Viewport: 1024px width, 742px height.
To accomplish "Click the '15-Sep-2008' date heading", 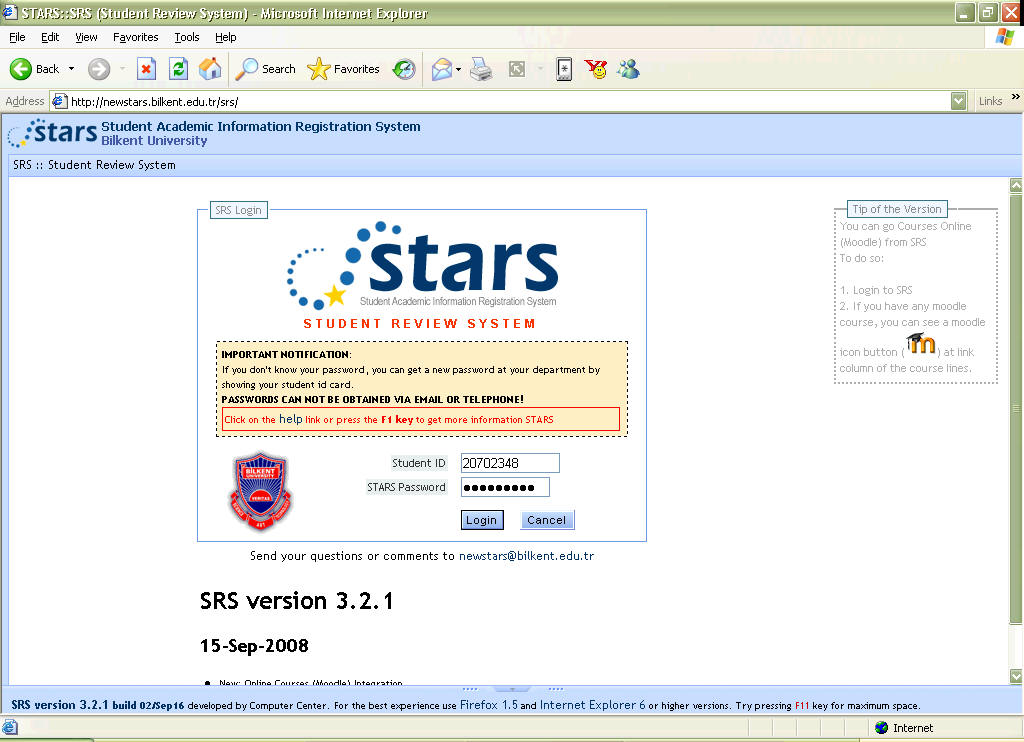I will (x=254, y=646).
